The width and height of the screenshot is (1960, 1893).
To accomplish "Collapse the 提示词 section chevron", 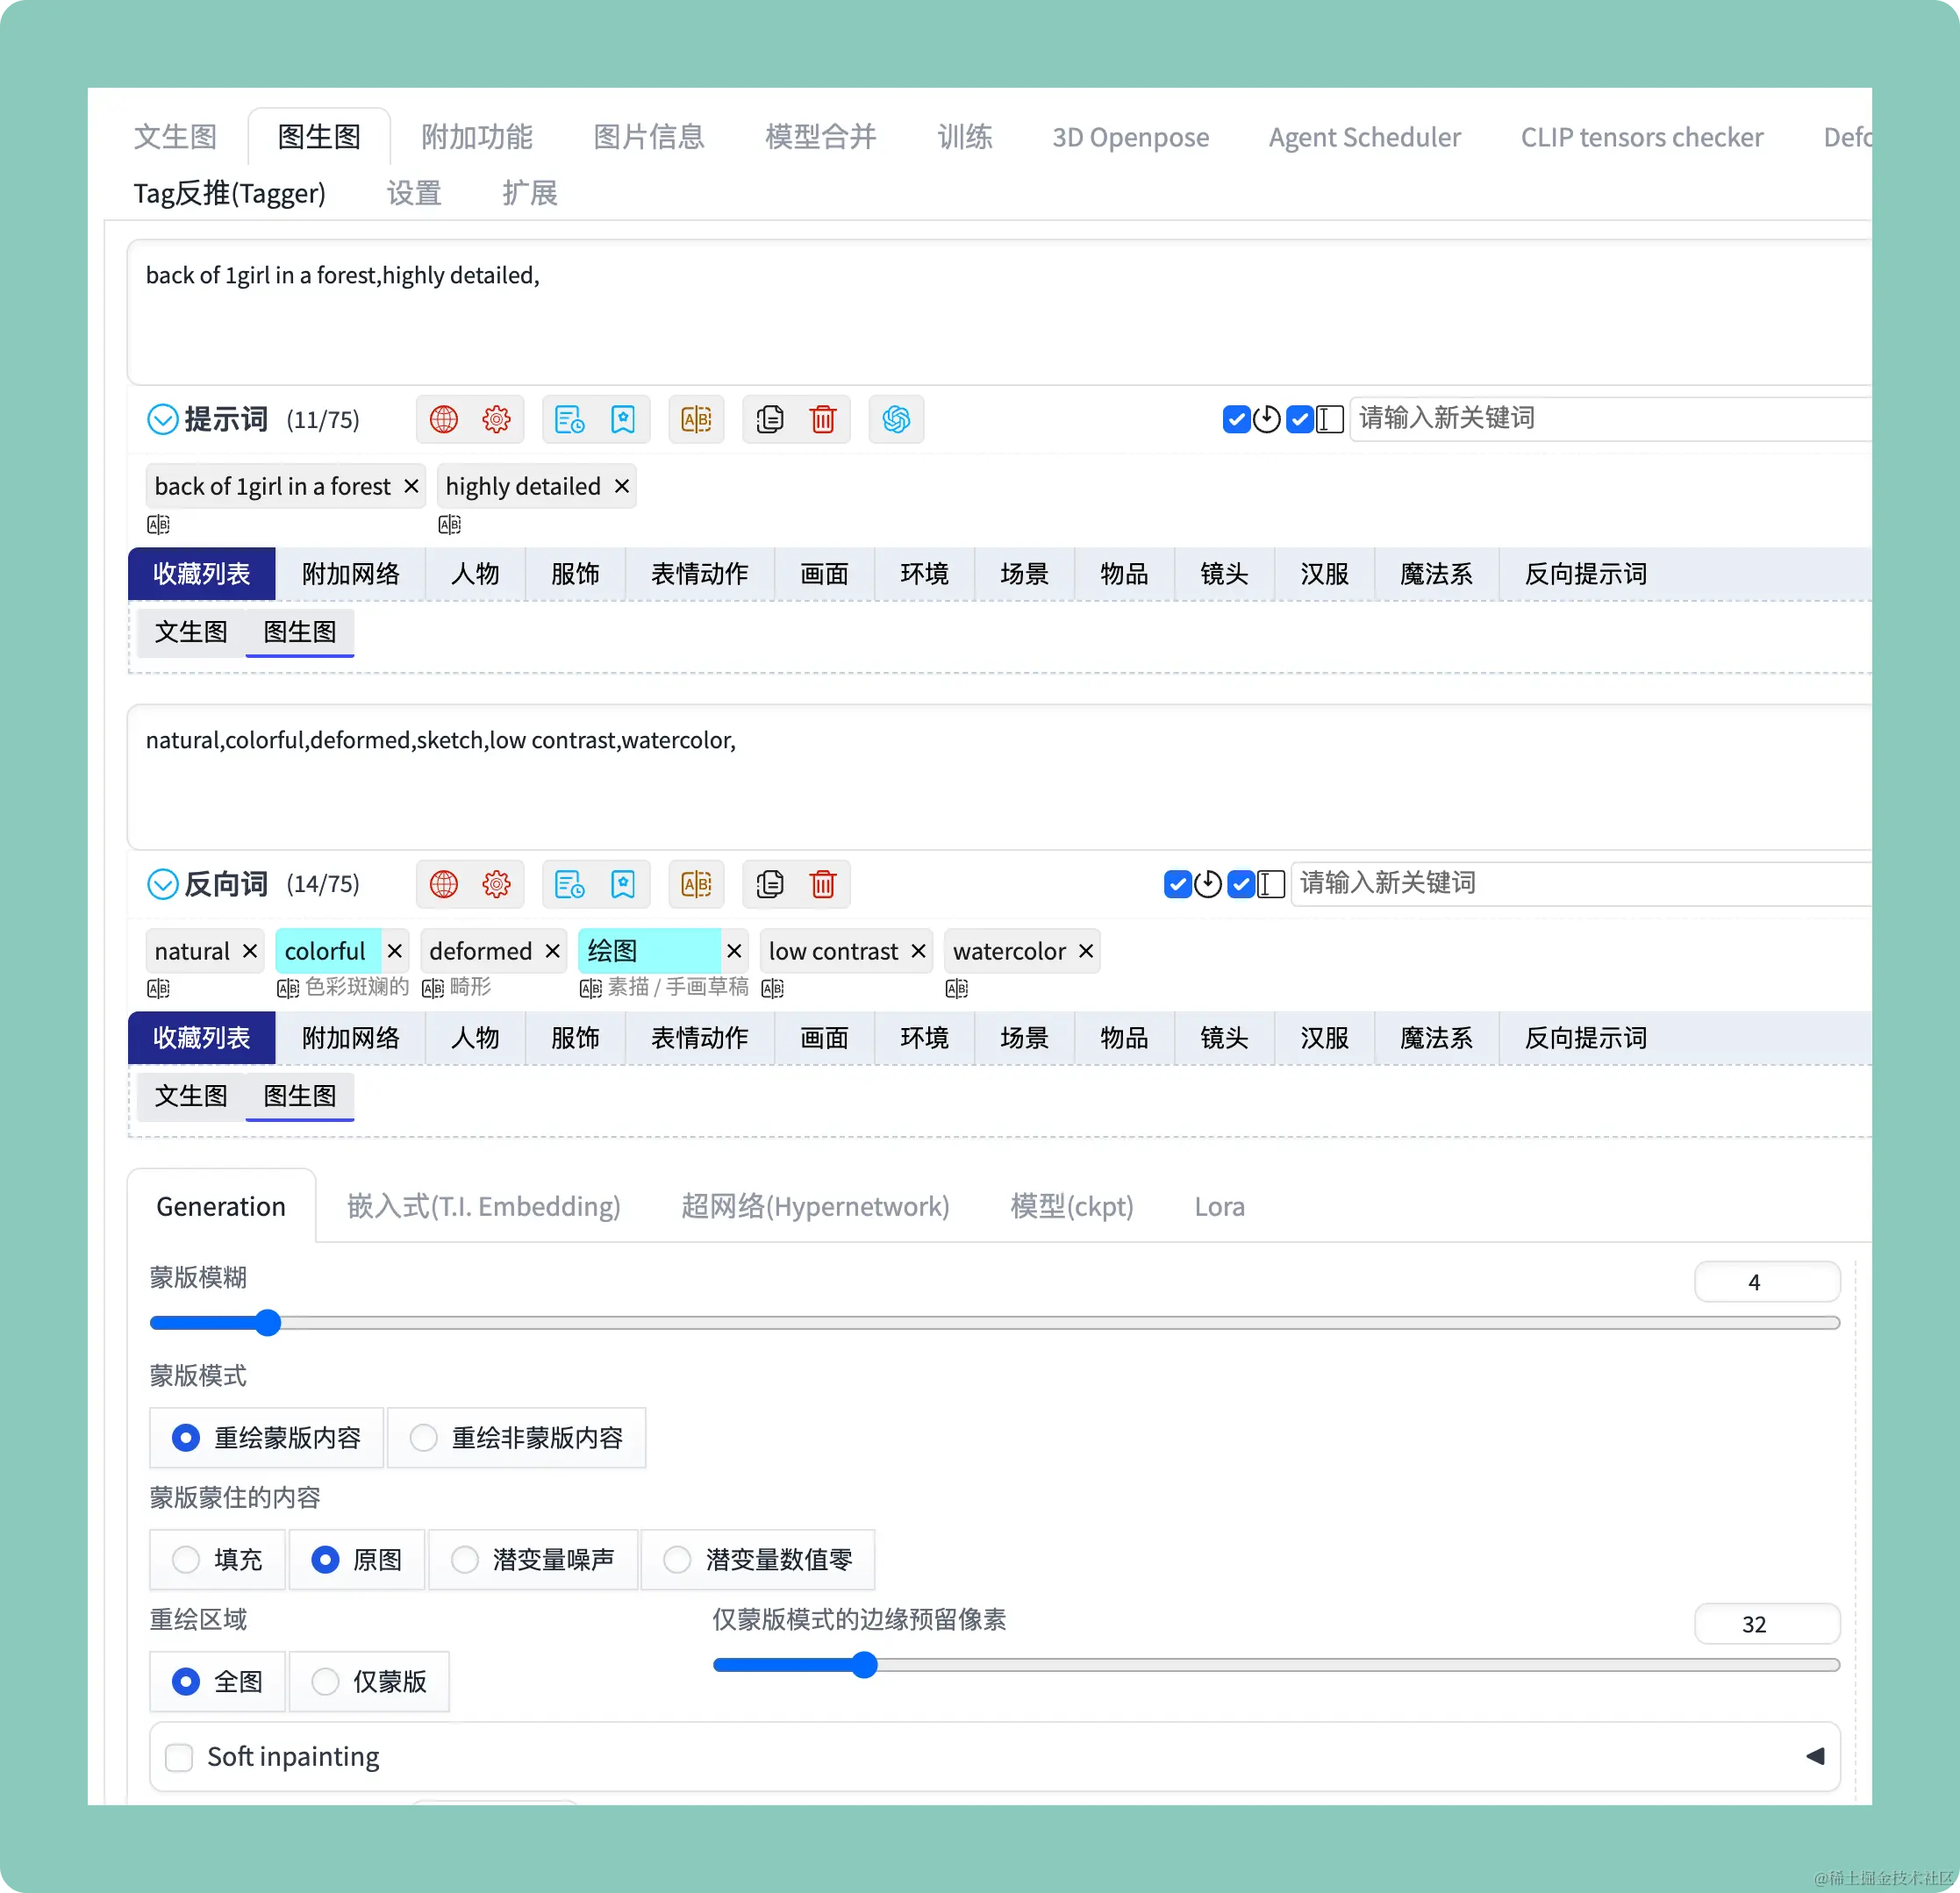I will tap(162, 419).
